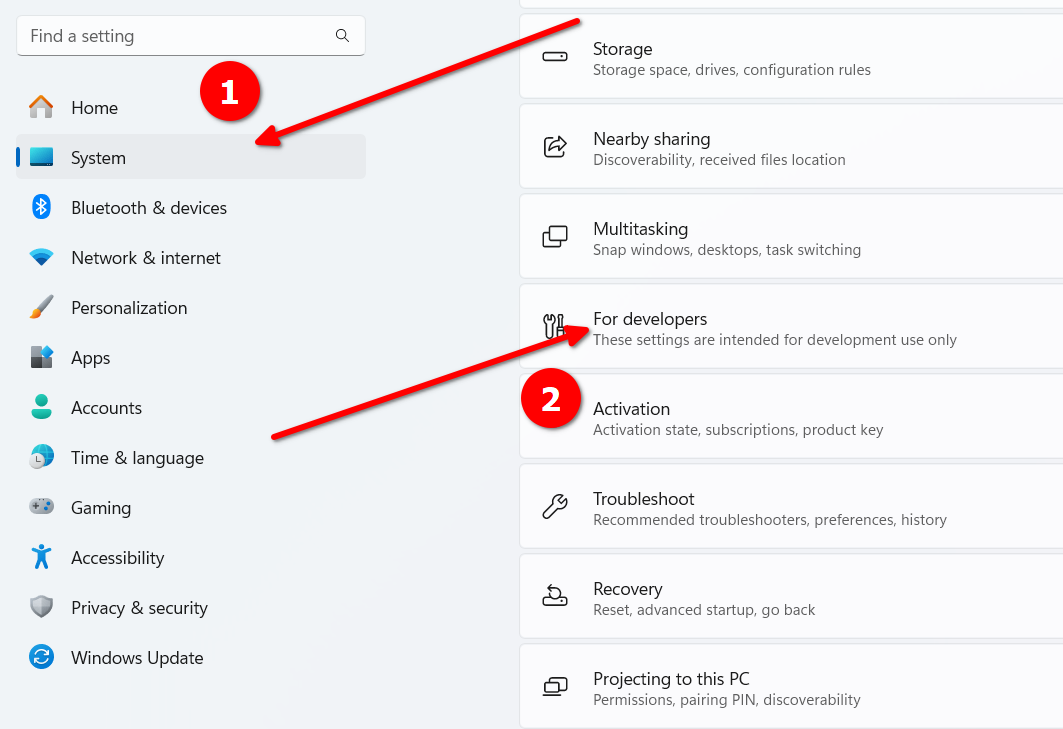This screenshot has height=729, width=1063.
Task: Click the Bluetooth icon in sidebar
Action: (x=41, y=207)
